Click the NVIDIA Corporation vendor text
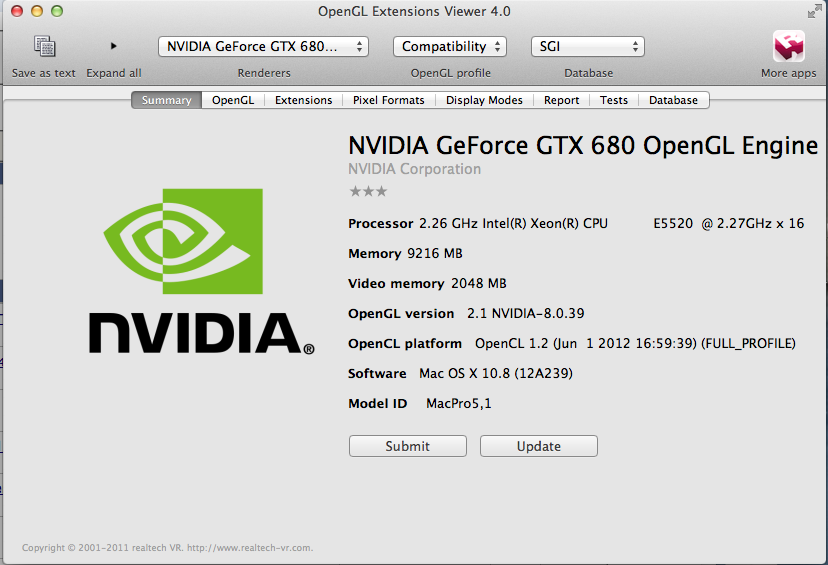Image resolution: width=828 pixels, height=565 pixels. pos(415,169)
